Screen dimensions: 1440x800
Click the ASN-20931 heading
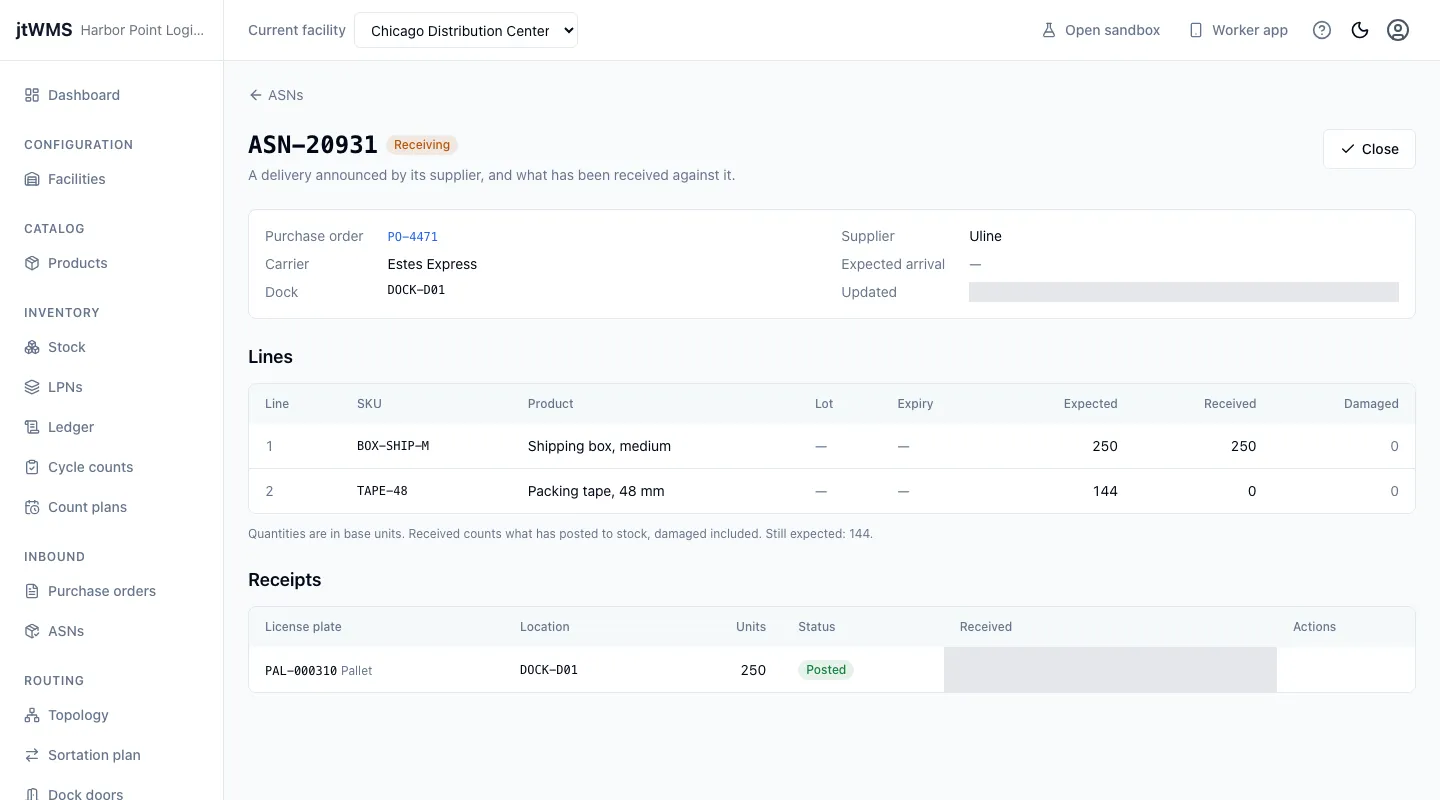pyautogui.click(x=313, y=145)
